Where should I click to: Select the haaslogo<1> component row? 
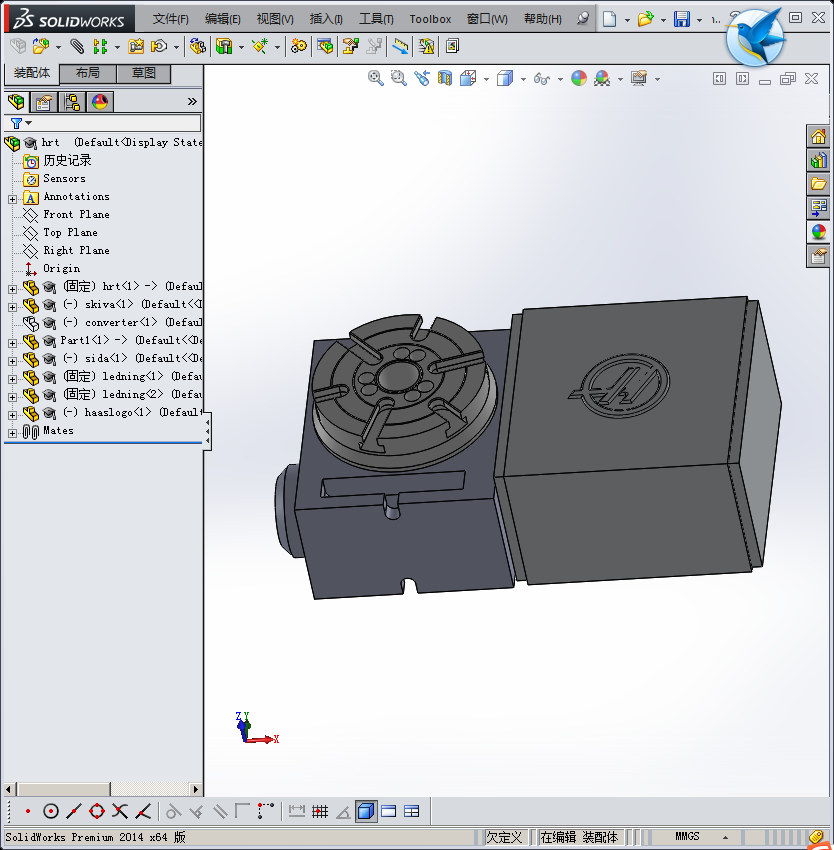tap(112, 413)
